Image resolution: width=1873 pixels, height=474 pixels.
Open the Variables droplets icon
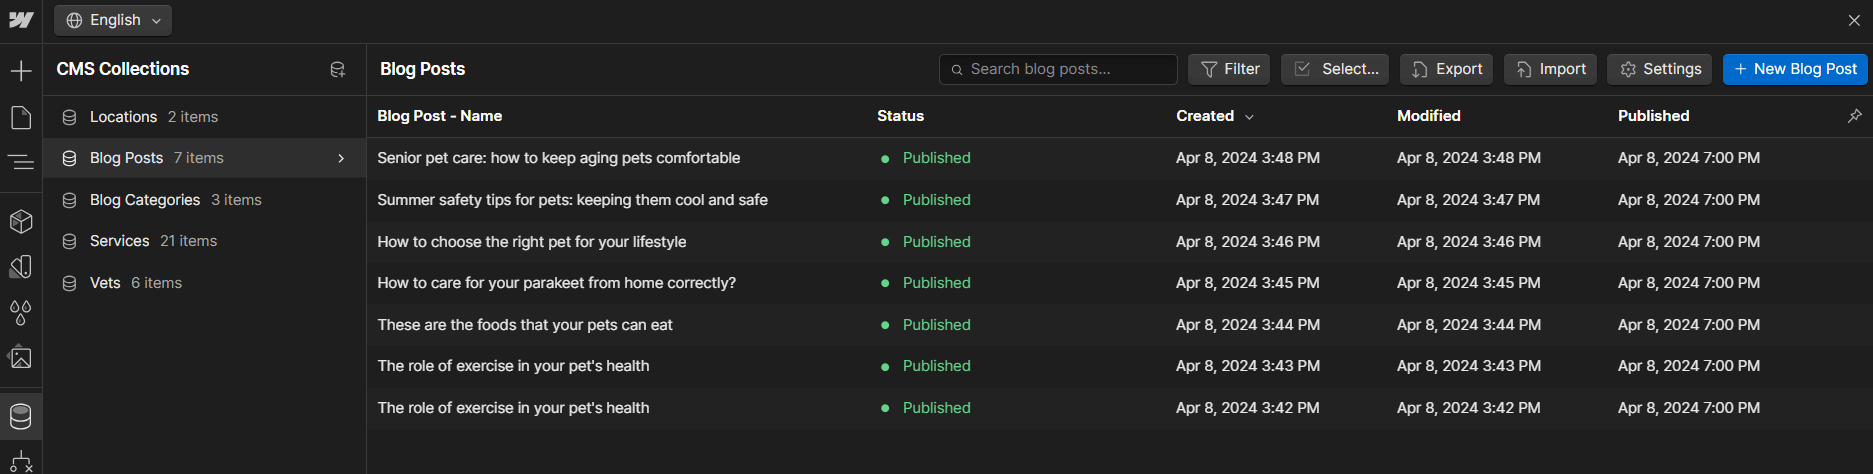click(21, 313)
